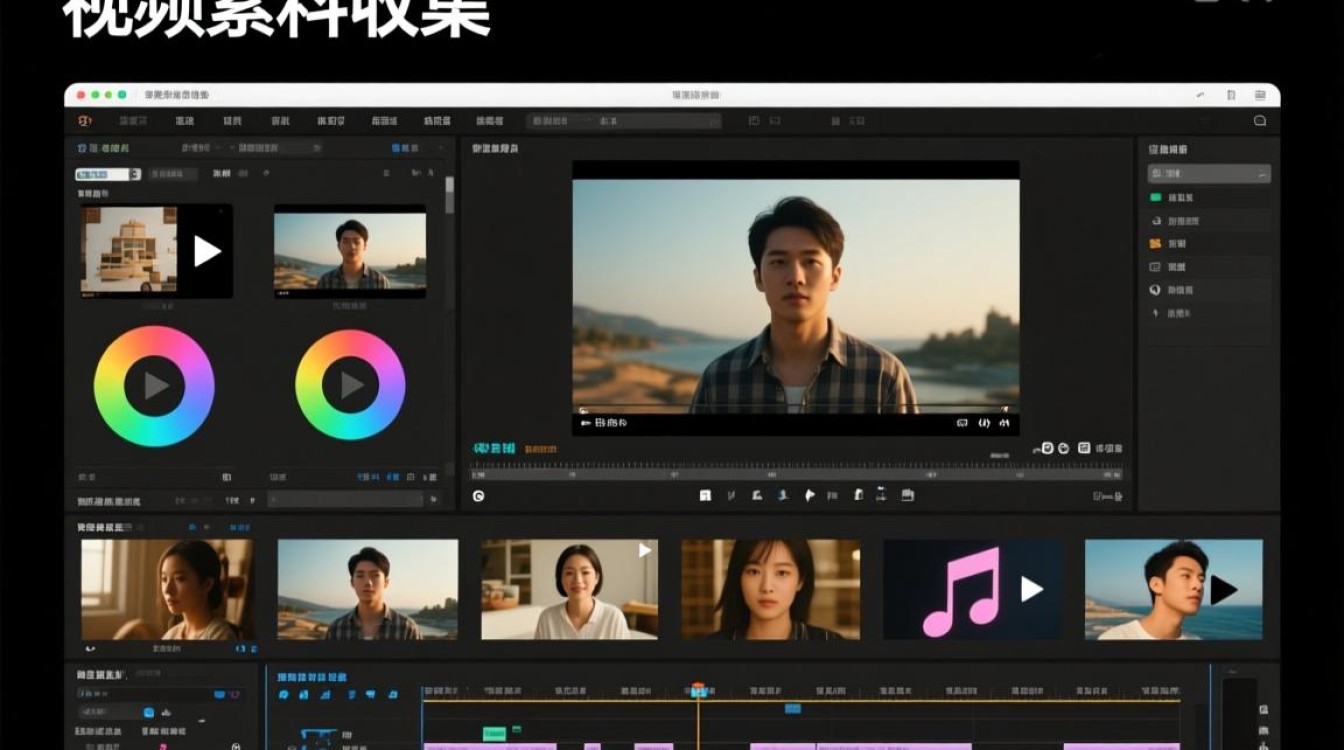Play the larger left color wheel item

coord(154,386)
